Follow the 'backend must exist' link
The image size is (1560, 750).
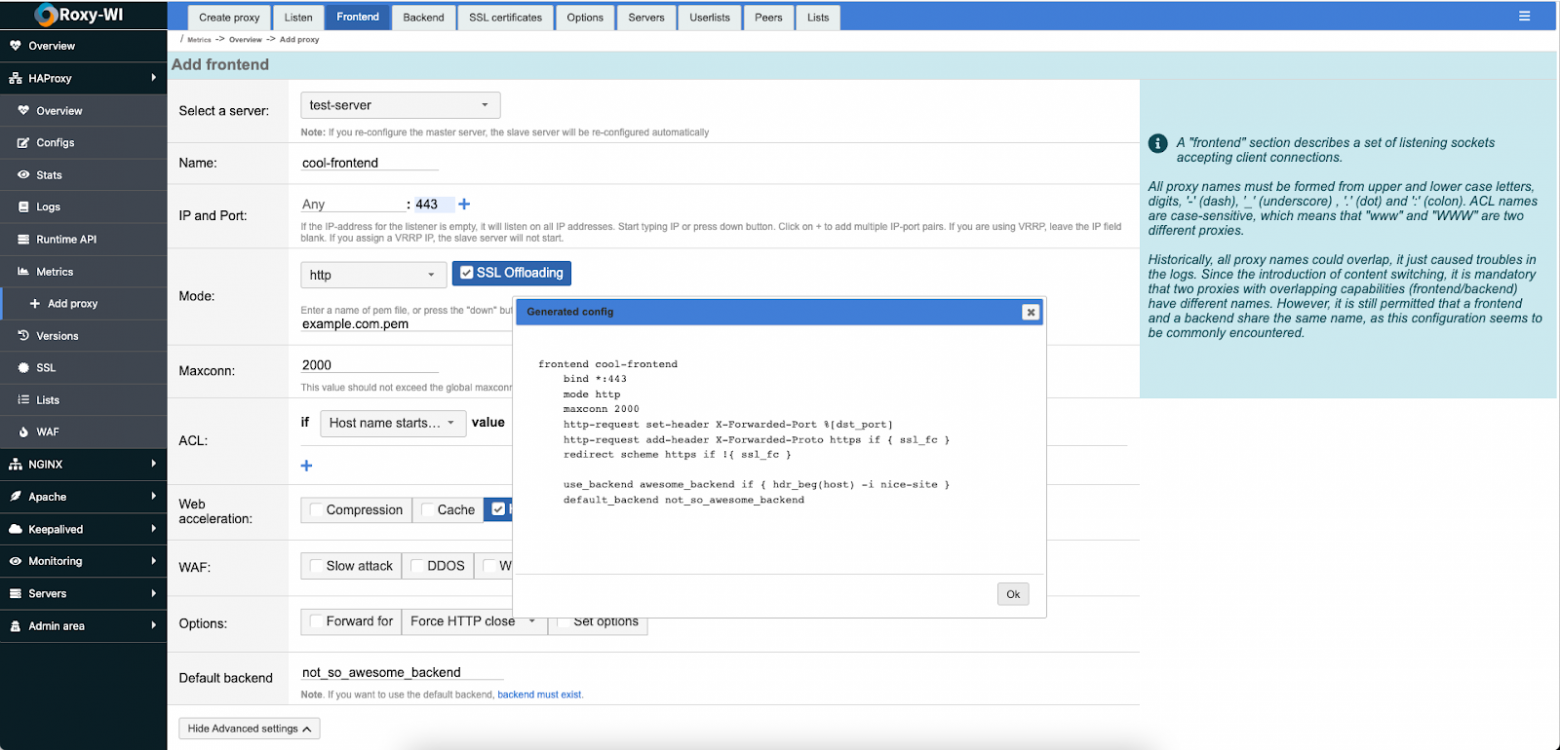(539, 694)
